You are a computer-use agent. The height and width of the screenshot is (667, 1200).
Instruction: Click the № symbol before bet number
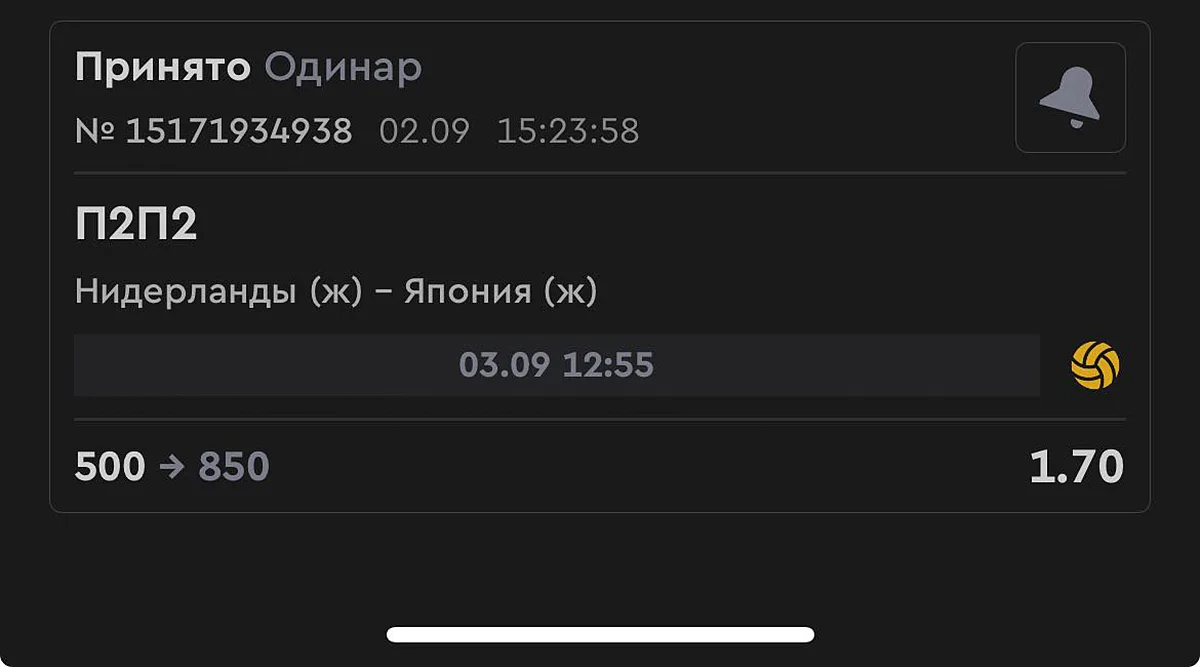pos(95,131)
